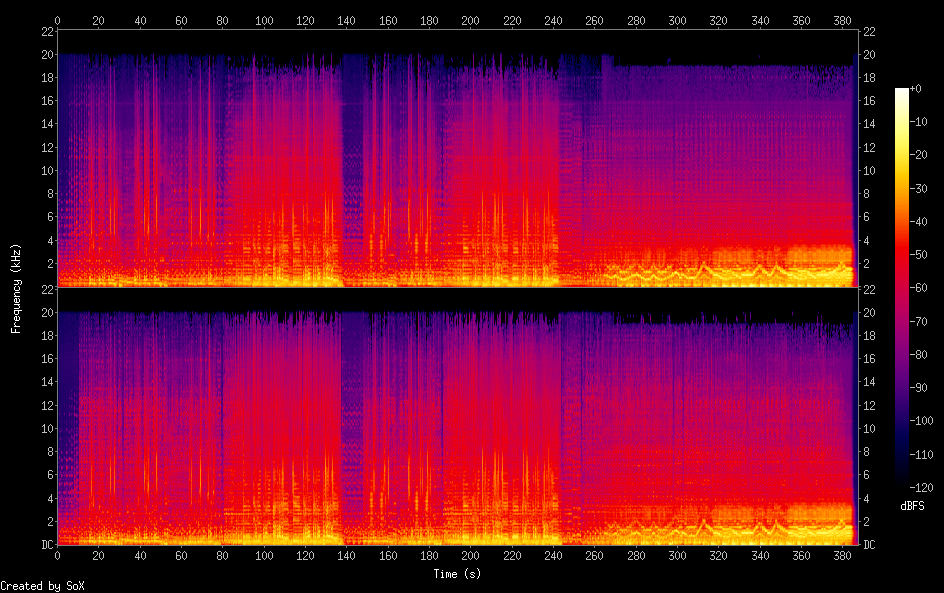Click the 'DC' label at bottom-left of lower channel
Image resolution: width=944 pixels, height=593 pixels.
pos(46,544)
